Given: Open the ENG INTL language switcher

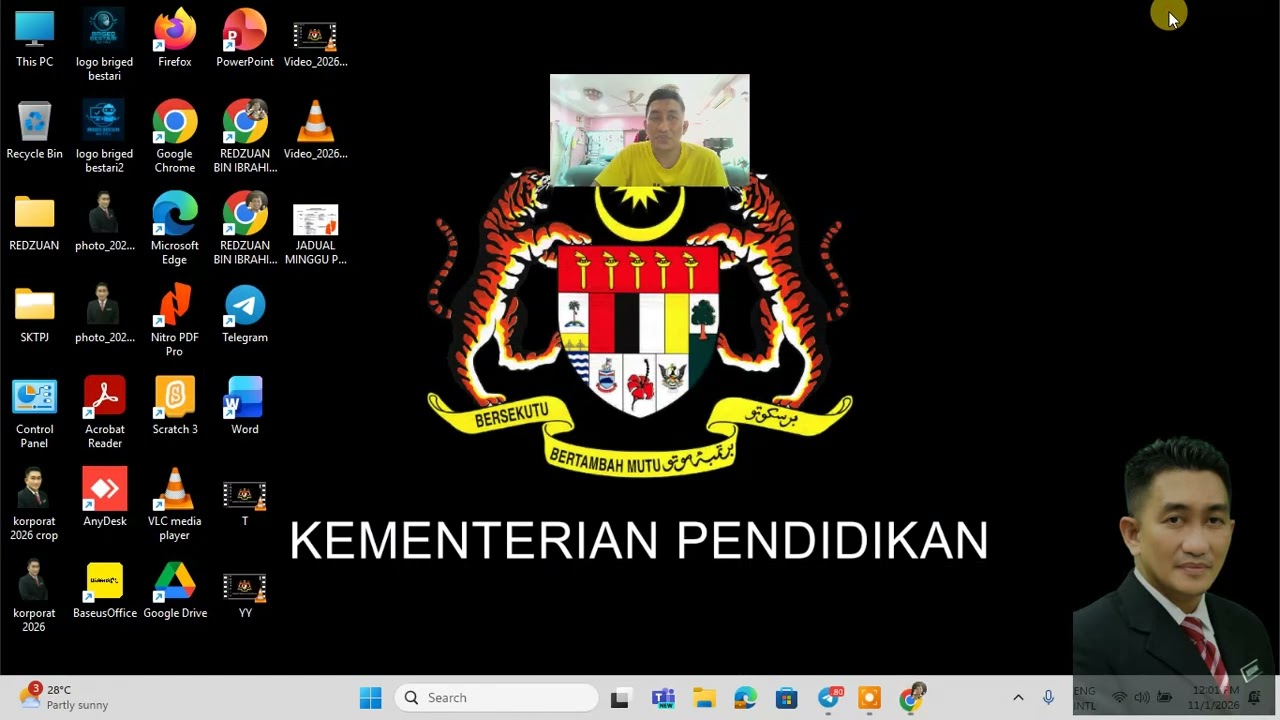Looking at the screenshot, I should [x=1085, y=698].
